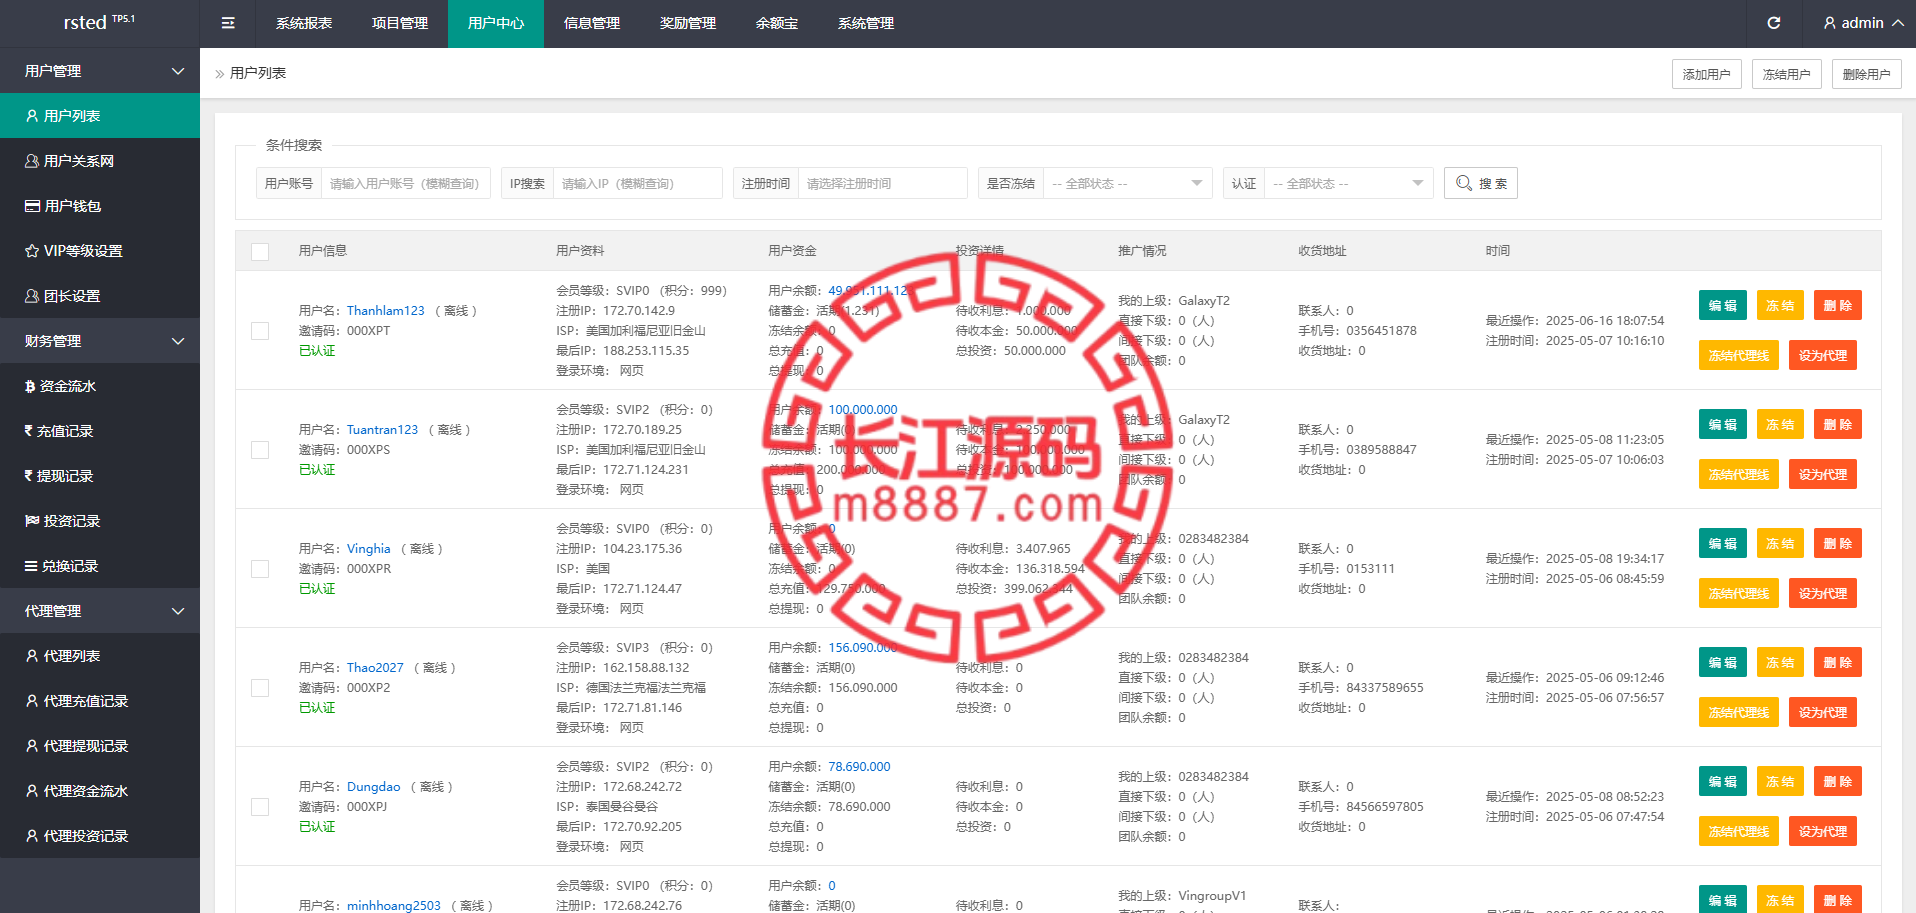Tick the checkbox for user Thanhlam123
This screenshot has height=913, width=1916.
pos(260,331)
